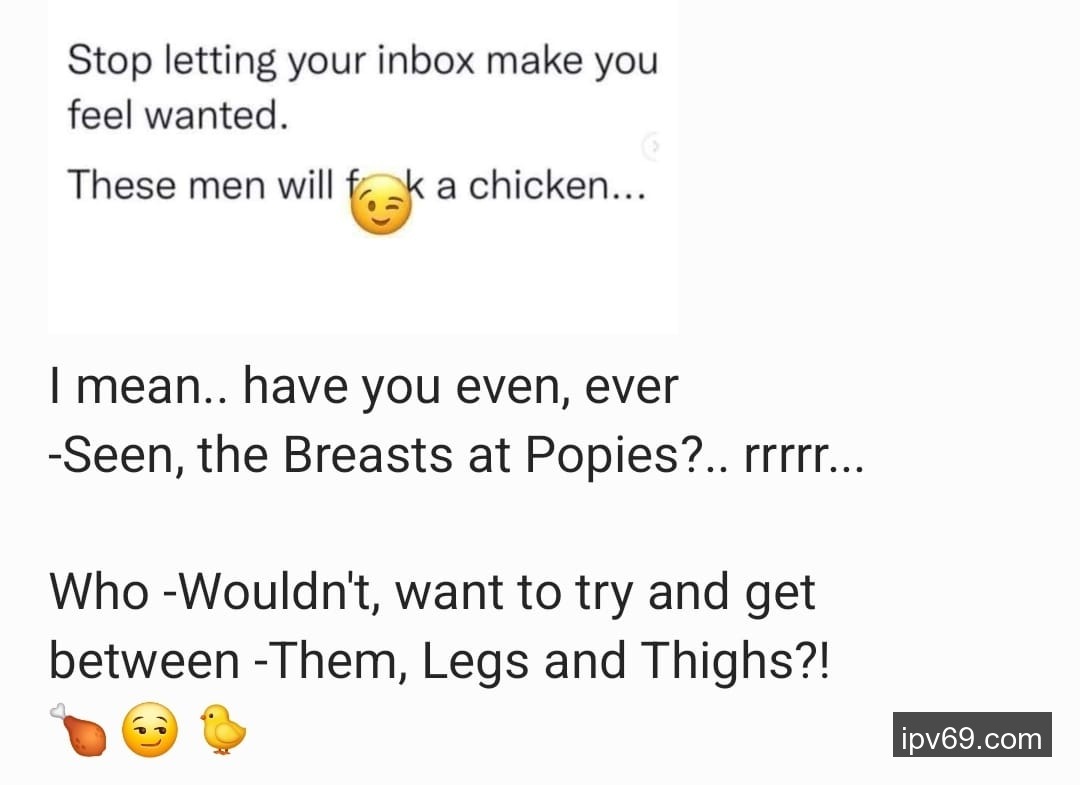Click the line starting with 'Who -Wouldn't'
The width and height of the screenshot is (1080, 785).
point(432,592)
